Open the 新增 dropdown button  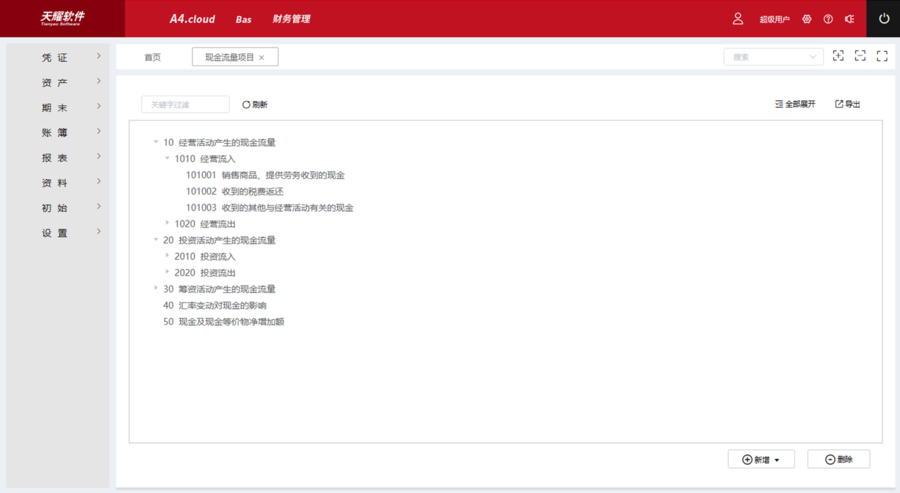click(761, 459)
